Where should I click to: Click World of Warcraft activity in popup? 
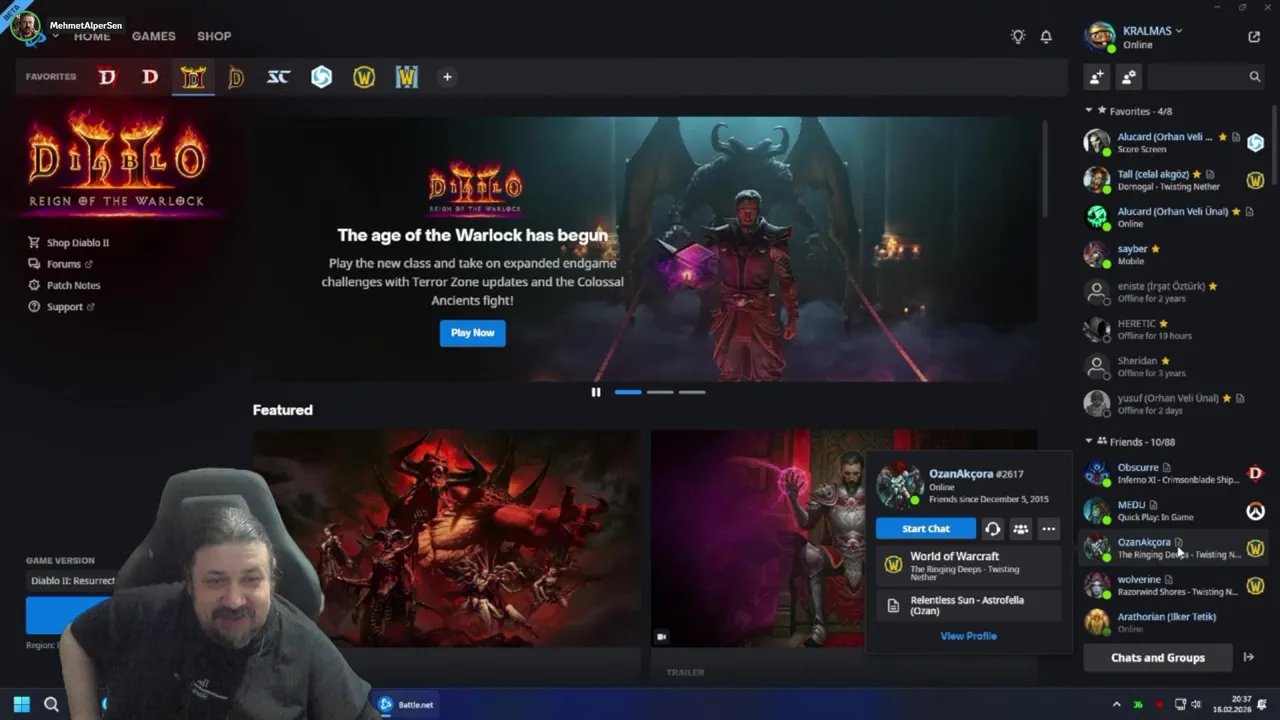click(968, 566)
